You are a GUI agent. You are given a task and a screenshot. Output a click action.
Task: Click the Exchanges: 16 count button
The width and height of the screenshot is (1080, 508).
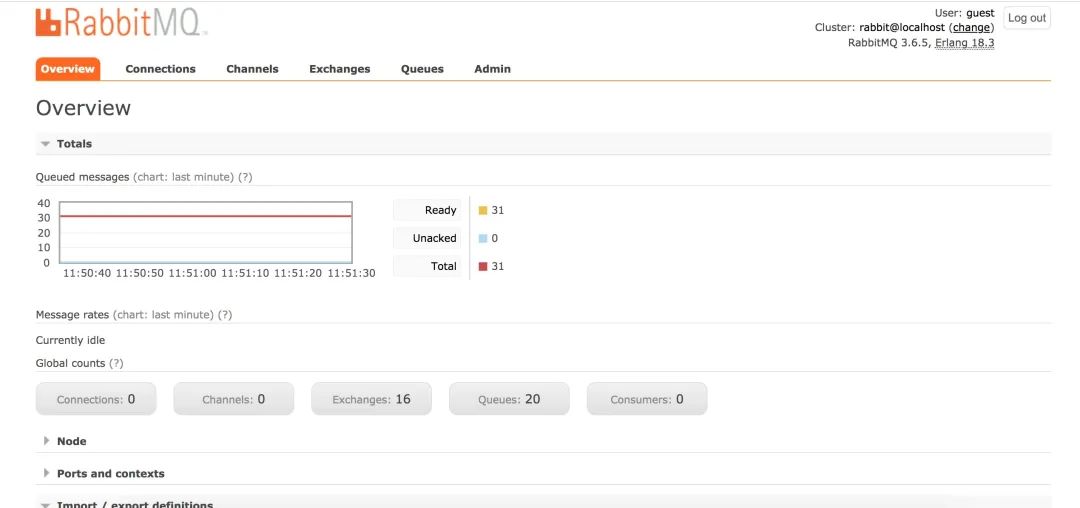[372, 399]
